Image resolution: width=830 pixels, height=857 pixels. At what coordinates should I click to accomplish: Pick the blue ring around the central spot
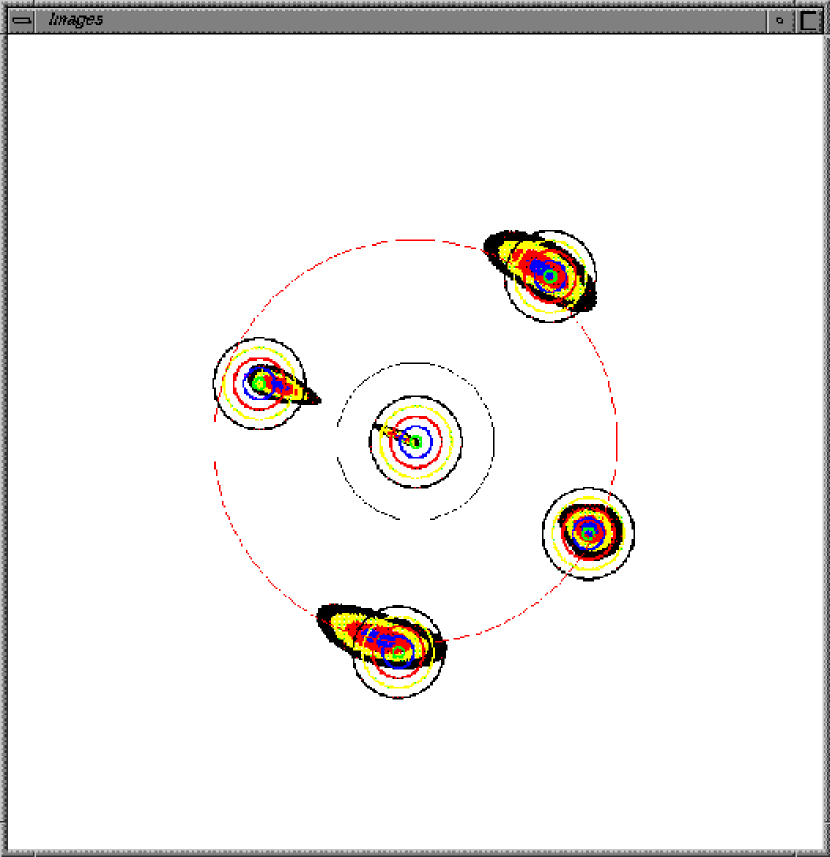click(x=429, y=441)
